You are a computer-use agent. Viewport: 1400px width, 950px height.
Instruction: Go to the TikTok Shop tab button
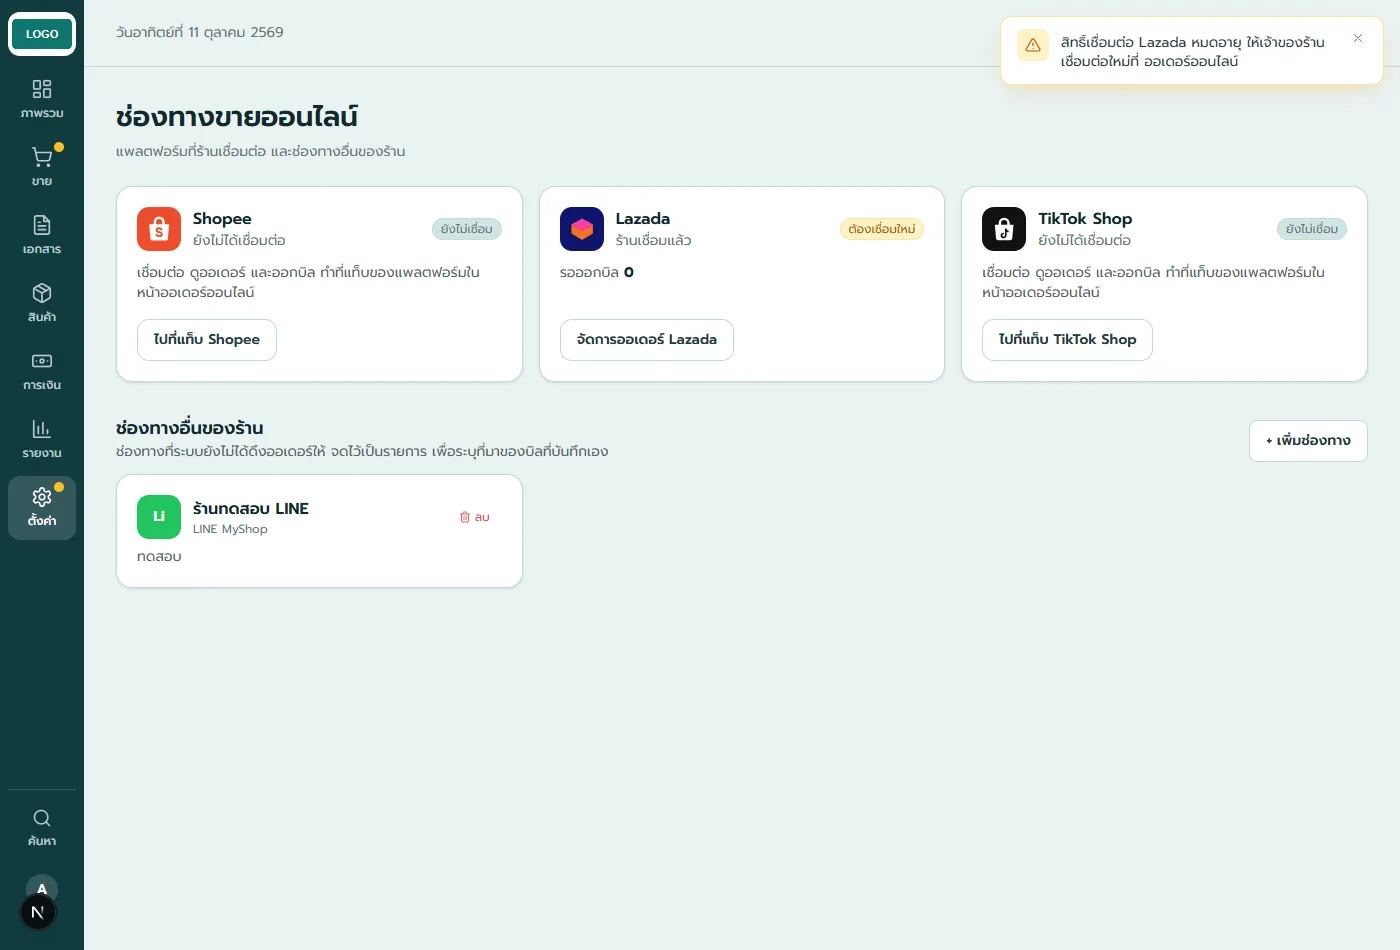point(1067,340)
